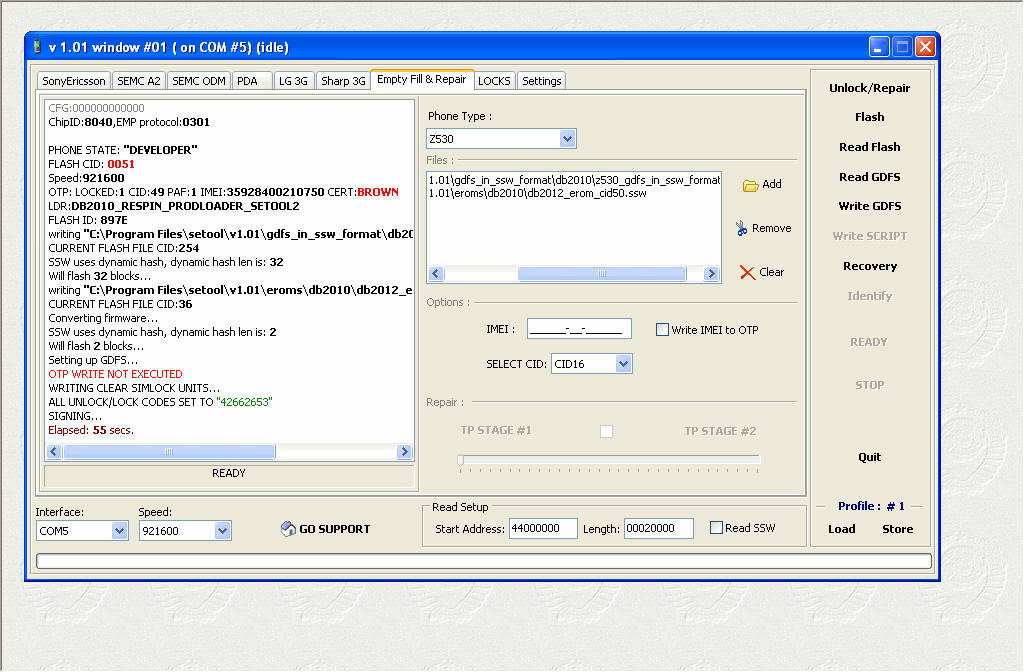The height and width of the screenshot is (672, 1024).
Task: Open the Speed 921600 dropdown
Action: click(x=222, y=531)
